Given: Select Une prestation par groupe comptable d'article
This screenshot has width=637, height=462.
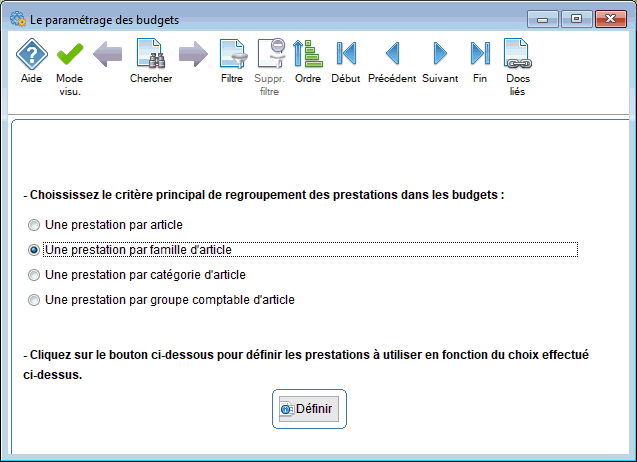Looking at the screenshot, I should tap(161, 300).
